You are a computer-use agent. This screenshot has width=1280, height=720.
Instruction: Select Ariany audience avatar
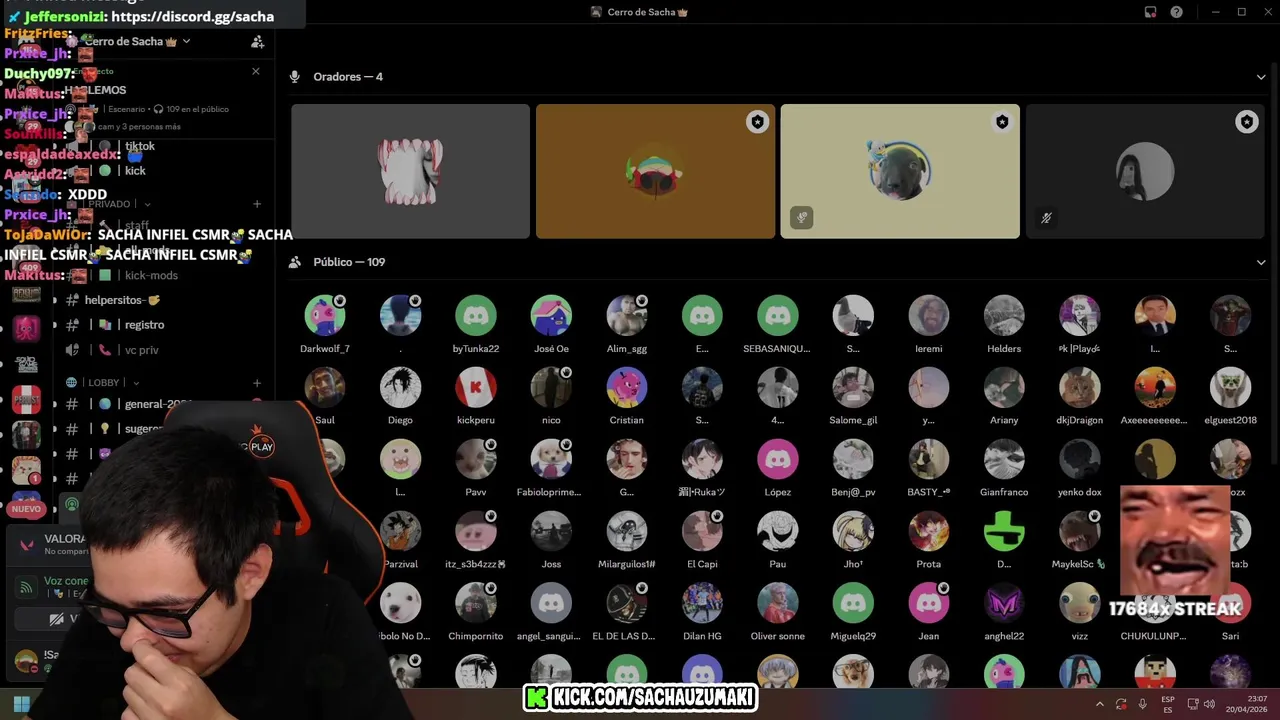point(1004,387)
